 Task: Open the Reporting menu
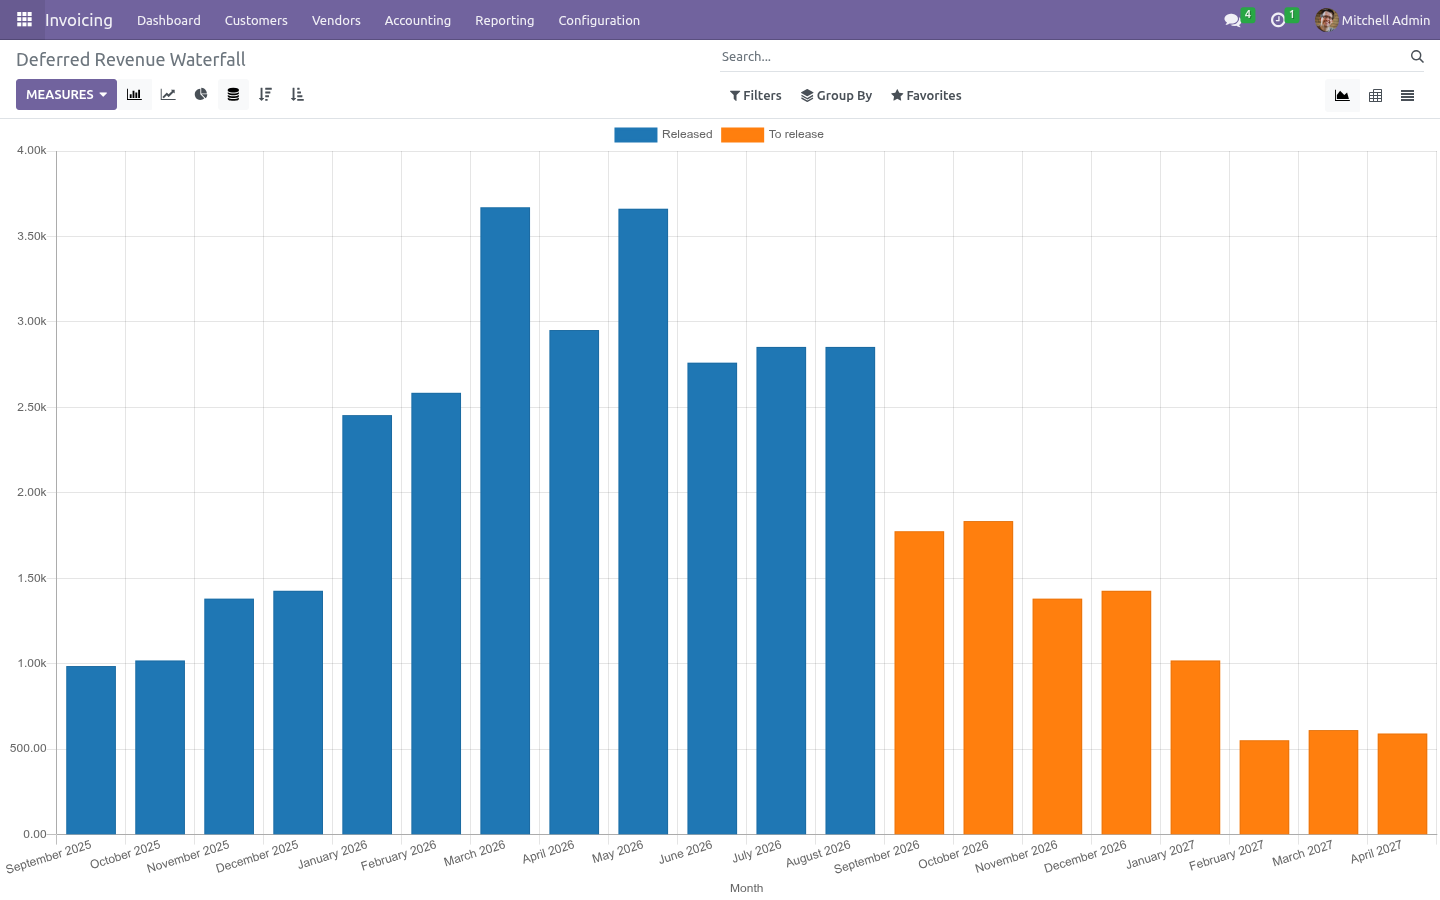click(505, 20)
